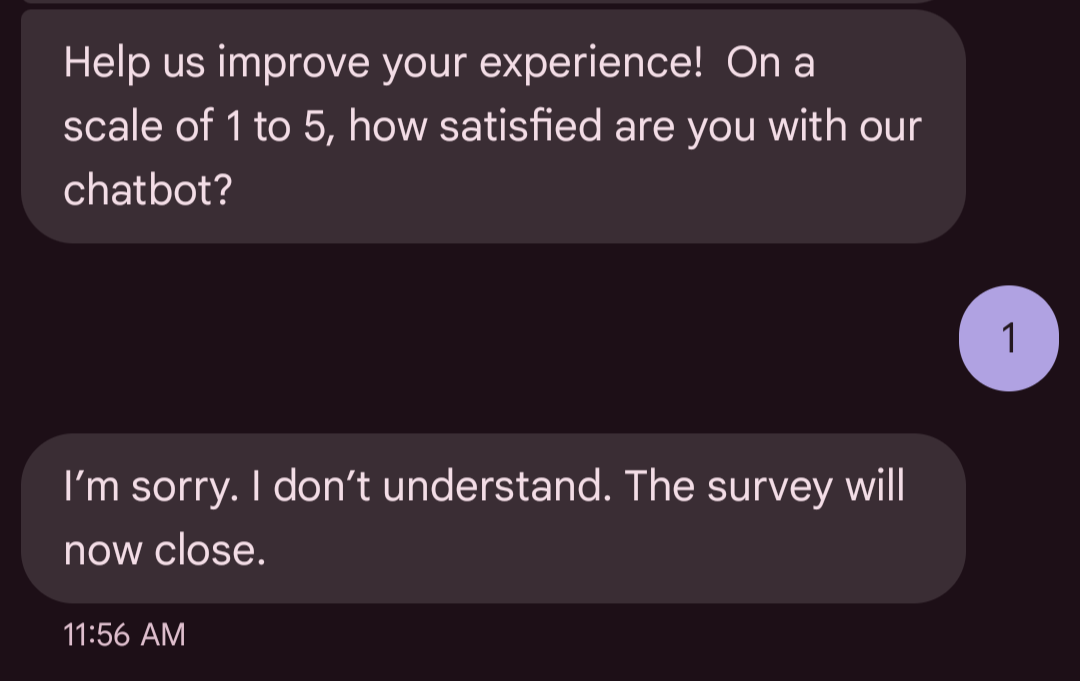Tap the "scale of" words in question
This screenshot has width=1080, height=681.
(138, 127)
